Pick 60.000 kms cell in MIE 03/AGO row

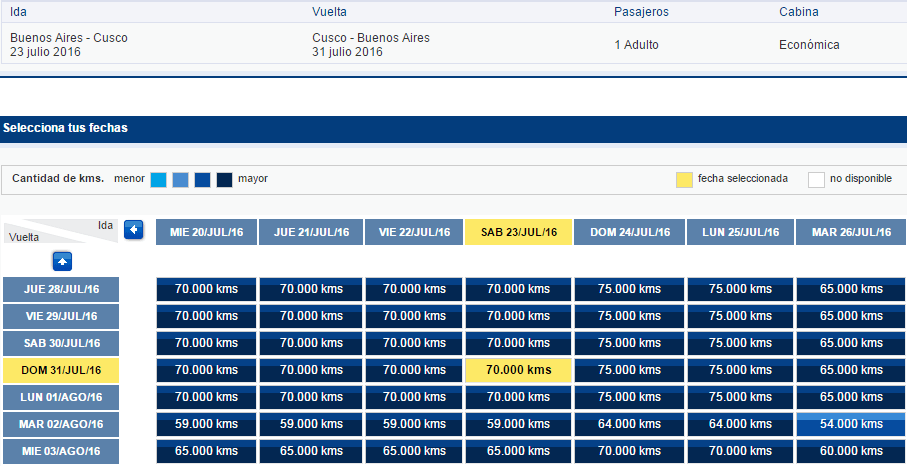tap(851, 451)
